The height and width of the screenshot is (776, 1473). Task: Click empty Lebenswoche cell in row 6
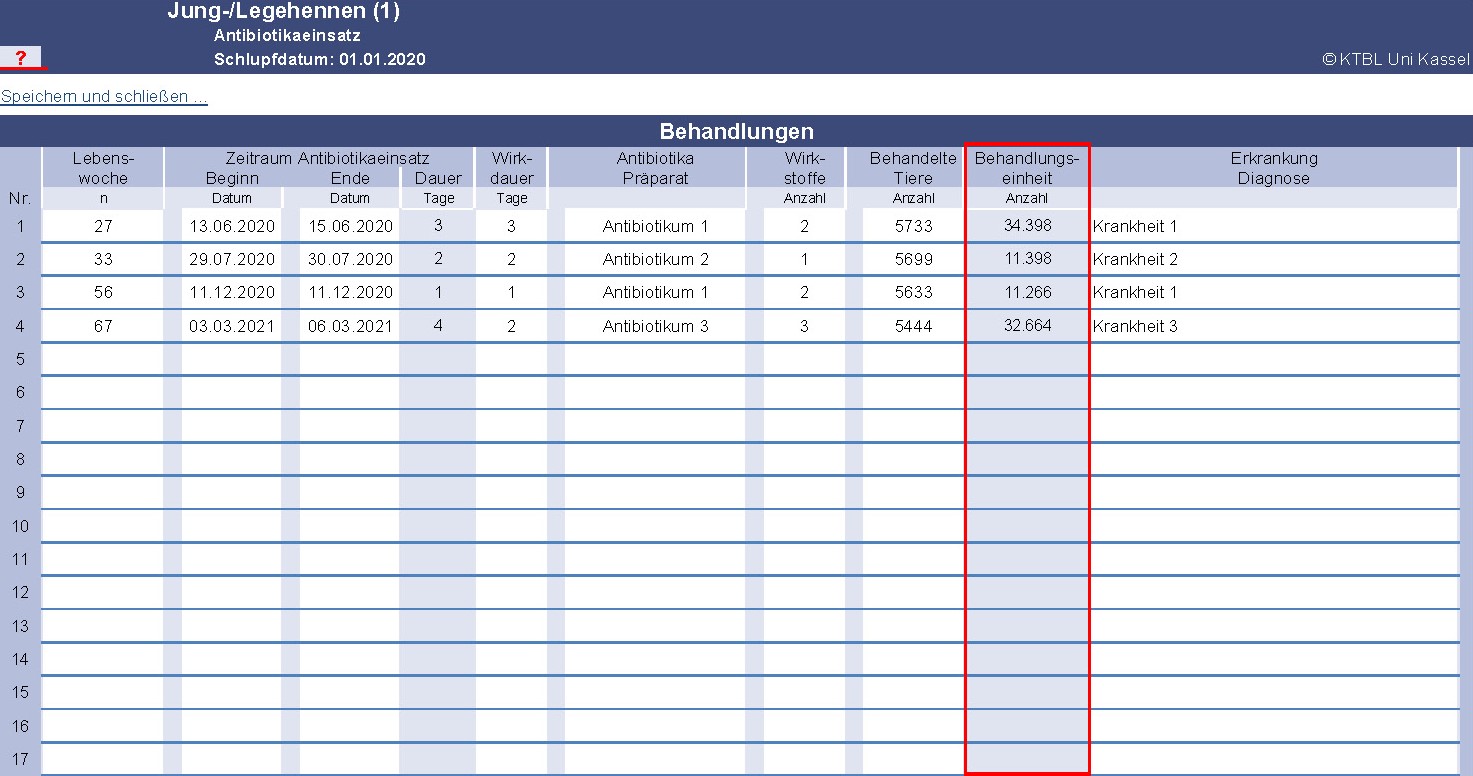[x=103, y=393]
